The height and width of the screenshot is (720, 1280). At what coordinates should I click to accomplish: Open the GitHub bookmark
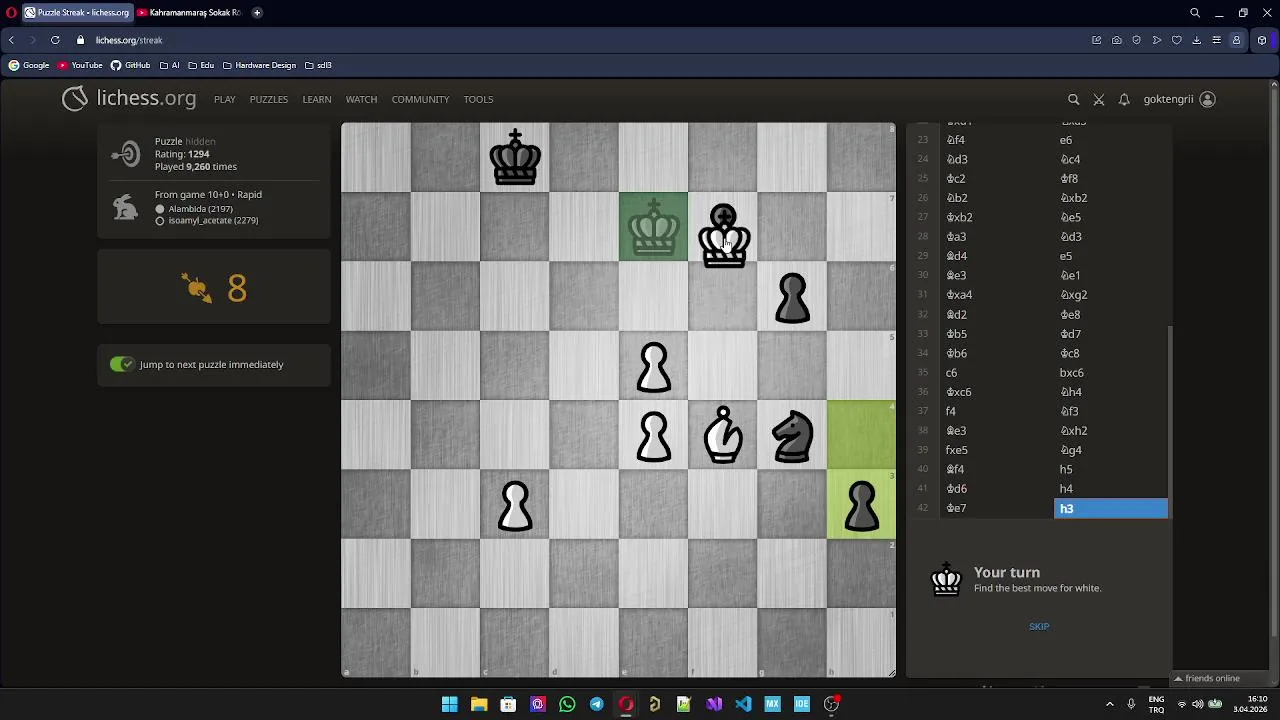tap(130, 65)
